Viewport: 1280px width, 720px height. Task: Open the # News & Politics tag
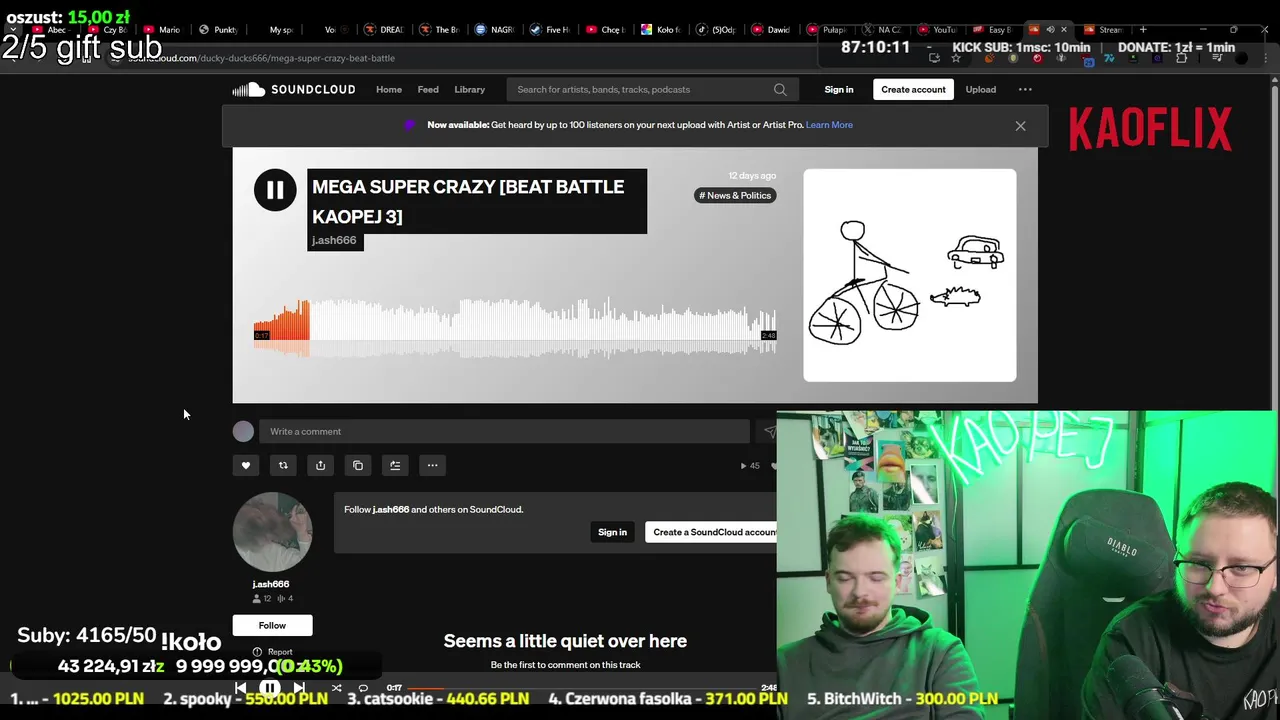(x=735, y=195)
